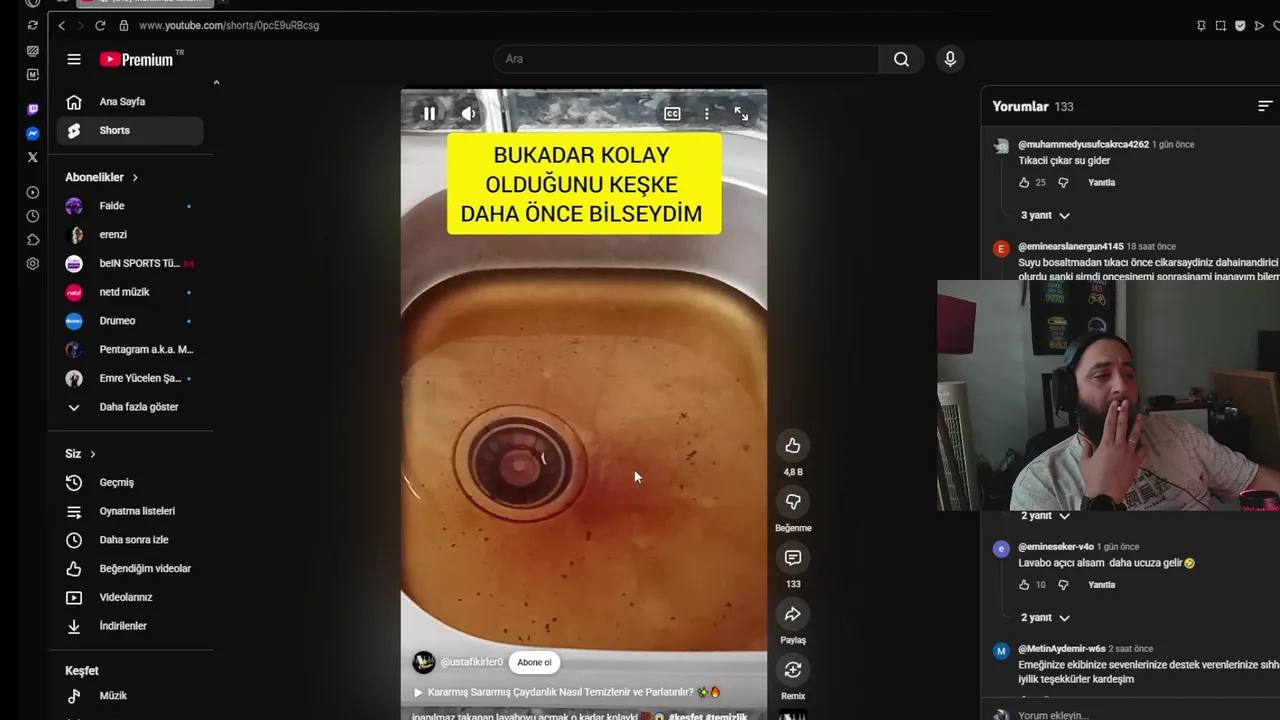Mute the Shorts video volume
Viewport: 1280px width, 720px height.
tap(468, 114)
